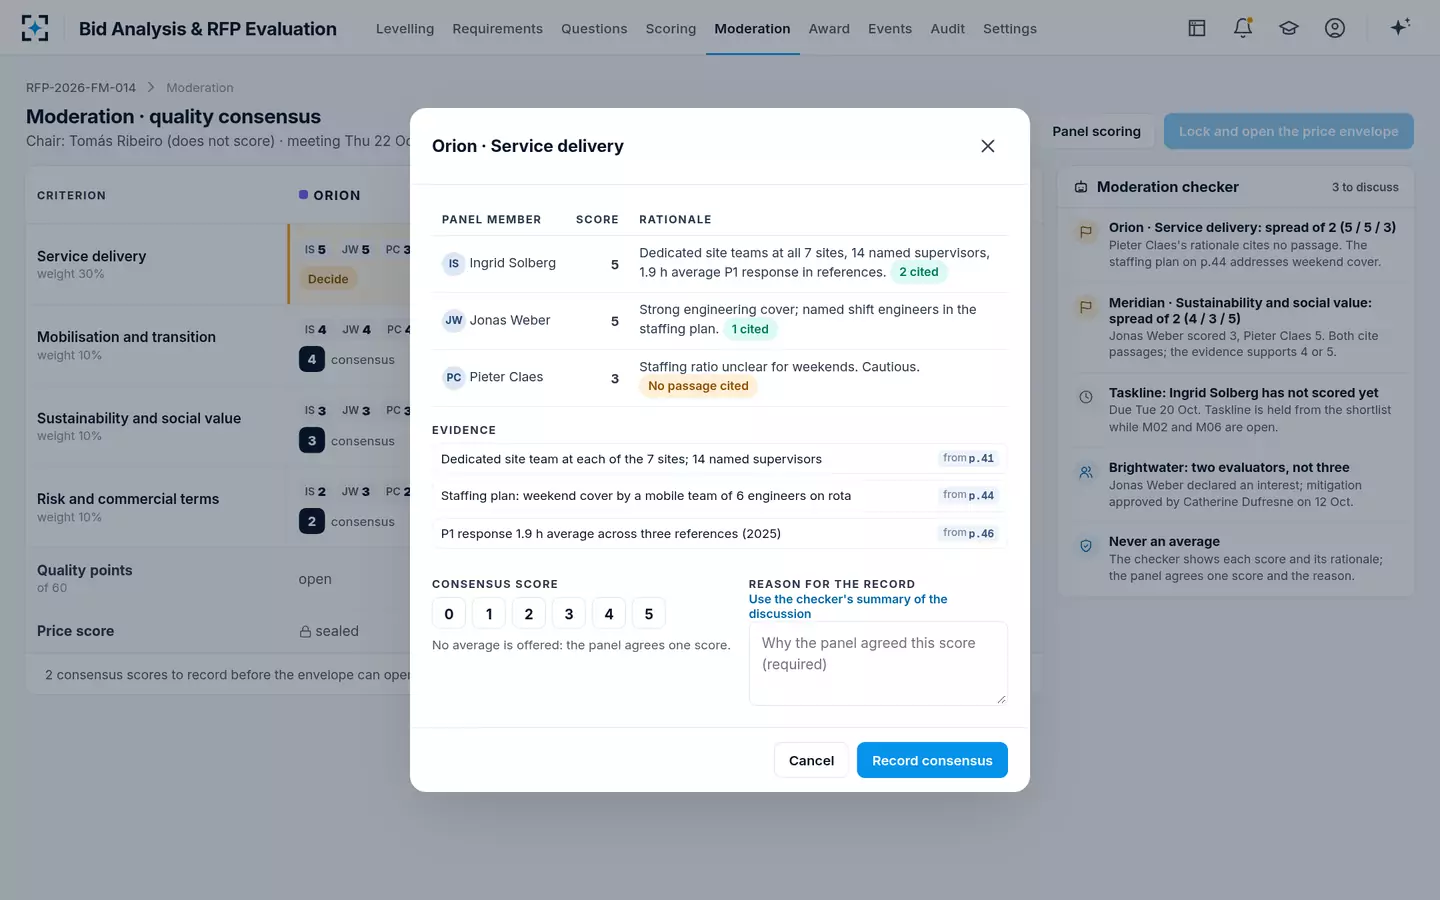Open the Levelling tab
Screen dimensions: 1440x900
[405, 29]
